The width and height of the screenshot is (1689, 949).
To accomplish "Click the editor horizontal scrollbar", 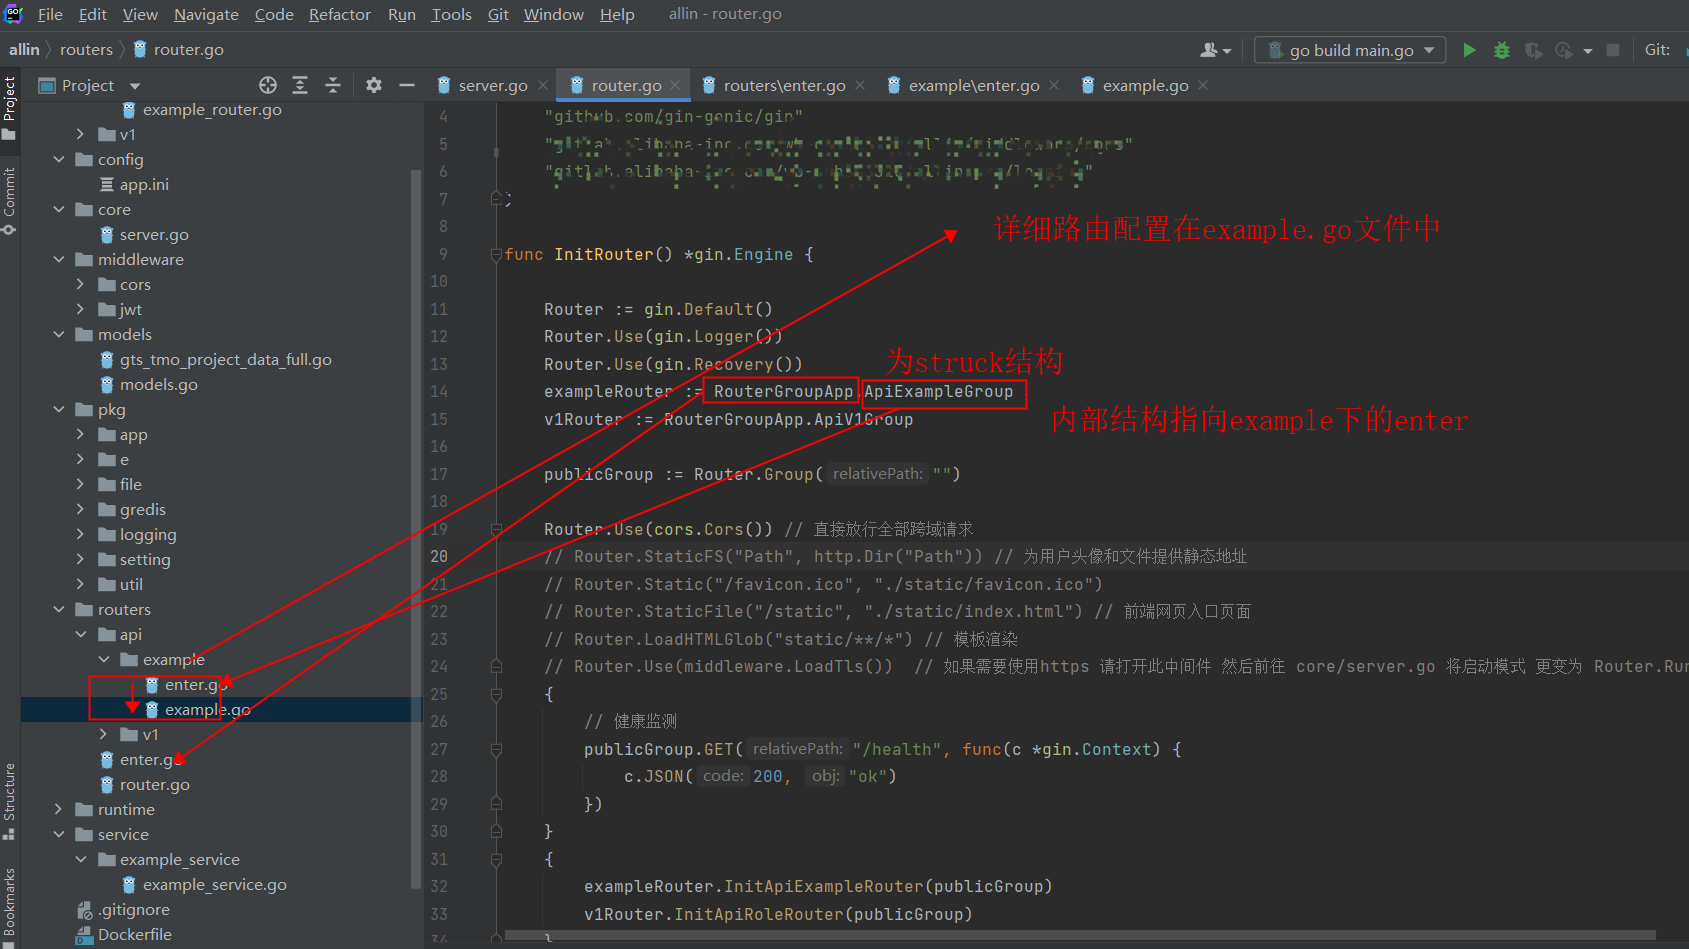I will pos(1080,936).
